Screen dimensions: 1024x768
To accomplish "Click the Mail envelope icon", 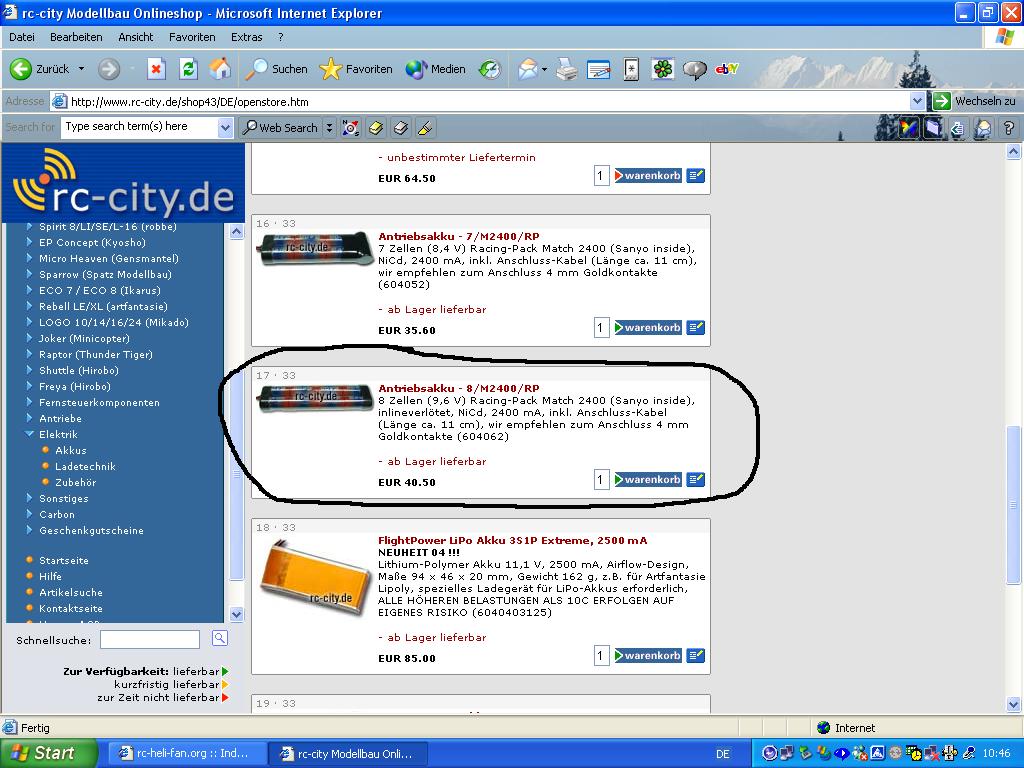I will (x=528, y=69).
